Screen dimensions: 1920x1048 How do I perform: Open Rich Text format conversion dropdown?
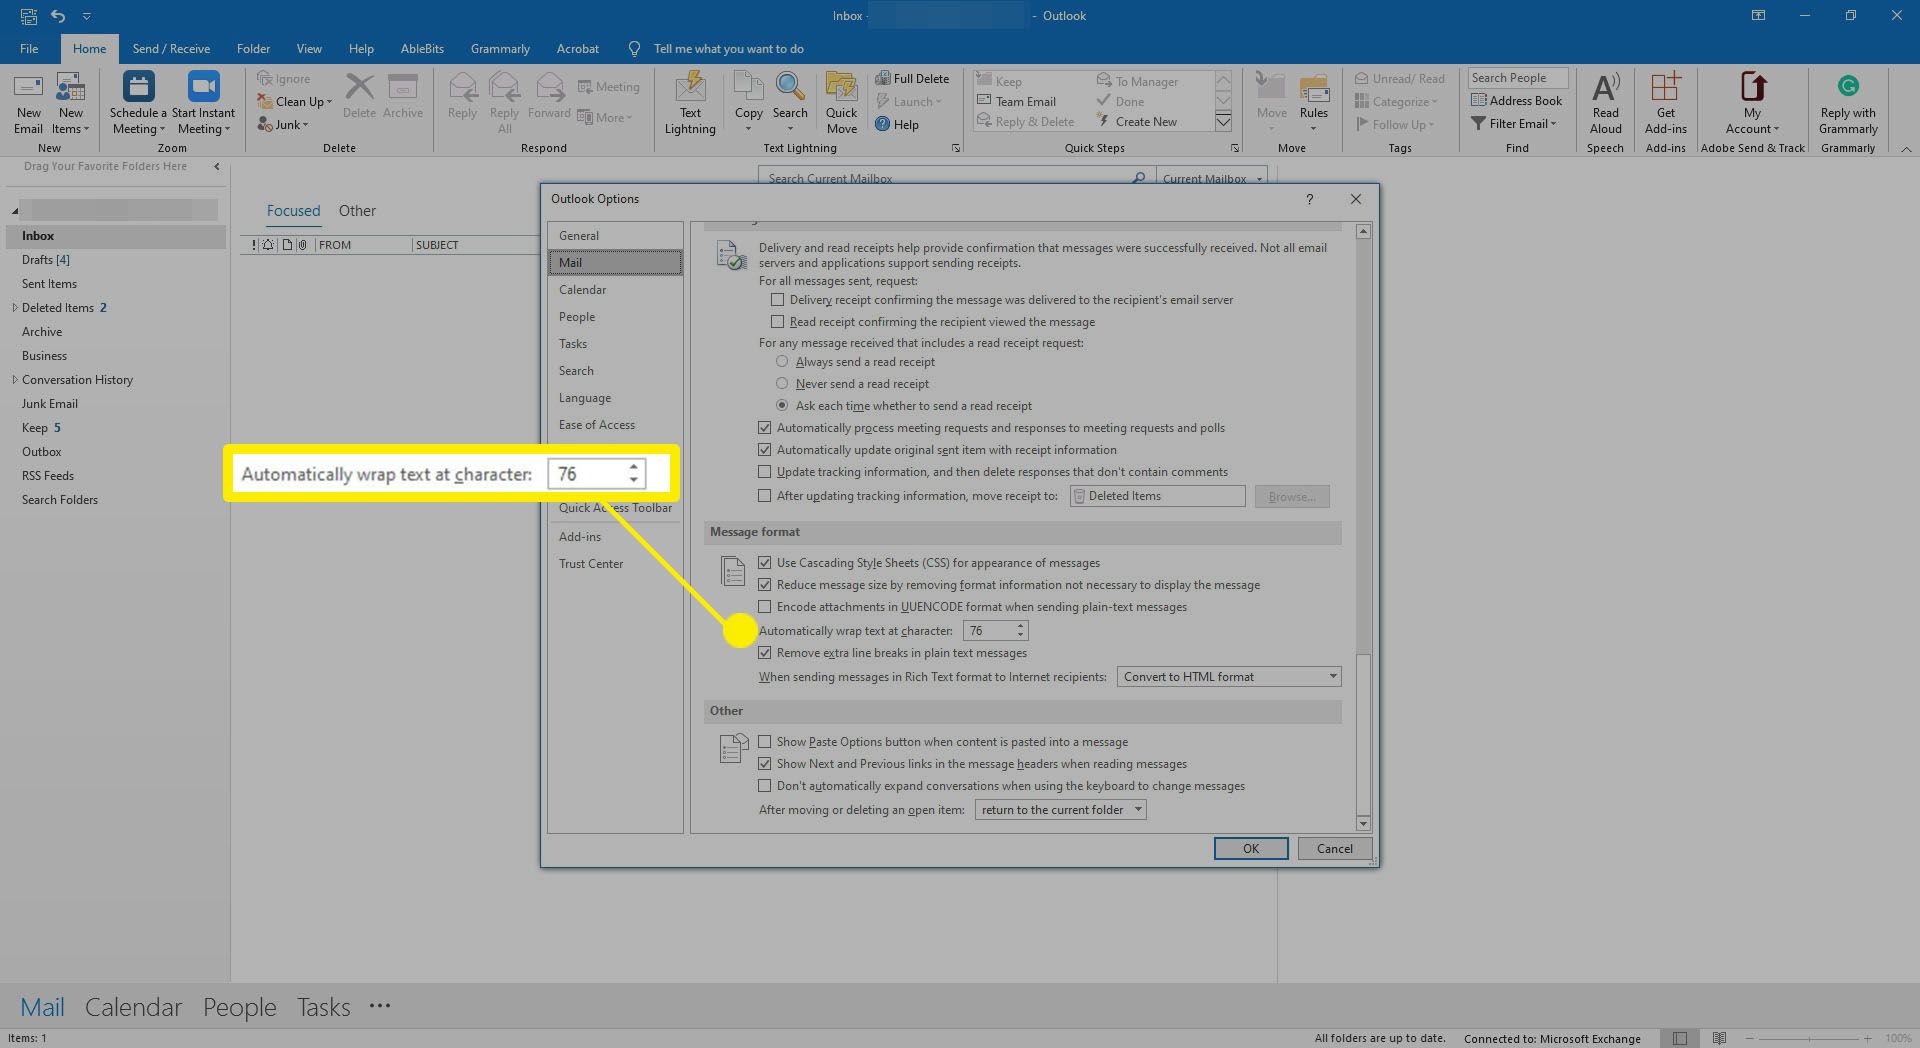click(1229, 677)
